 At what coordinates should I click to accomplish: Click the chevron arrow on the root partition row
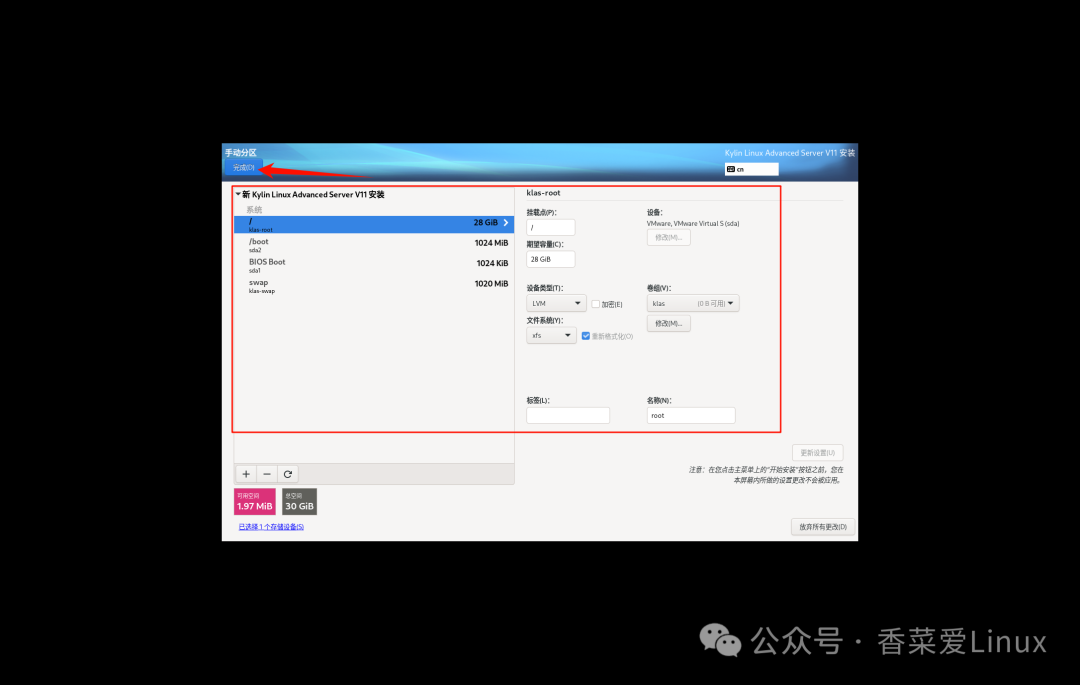point(506,222)
